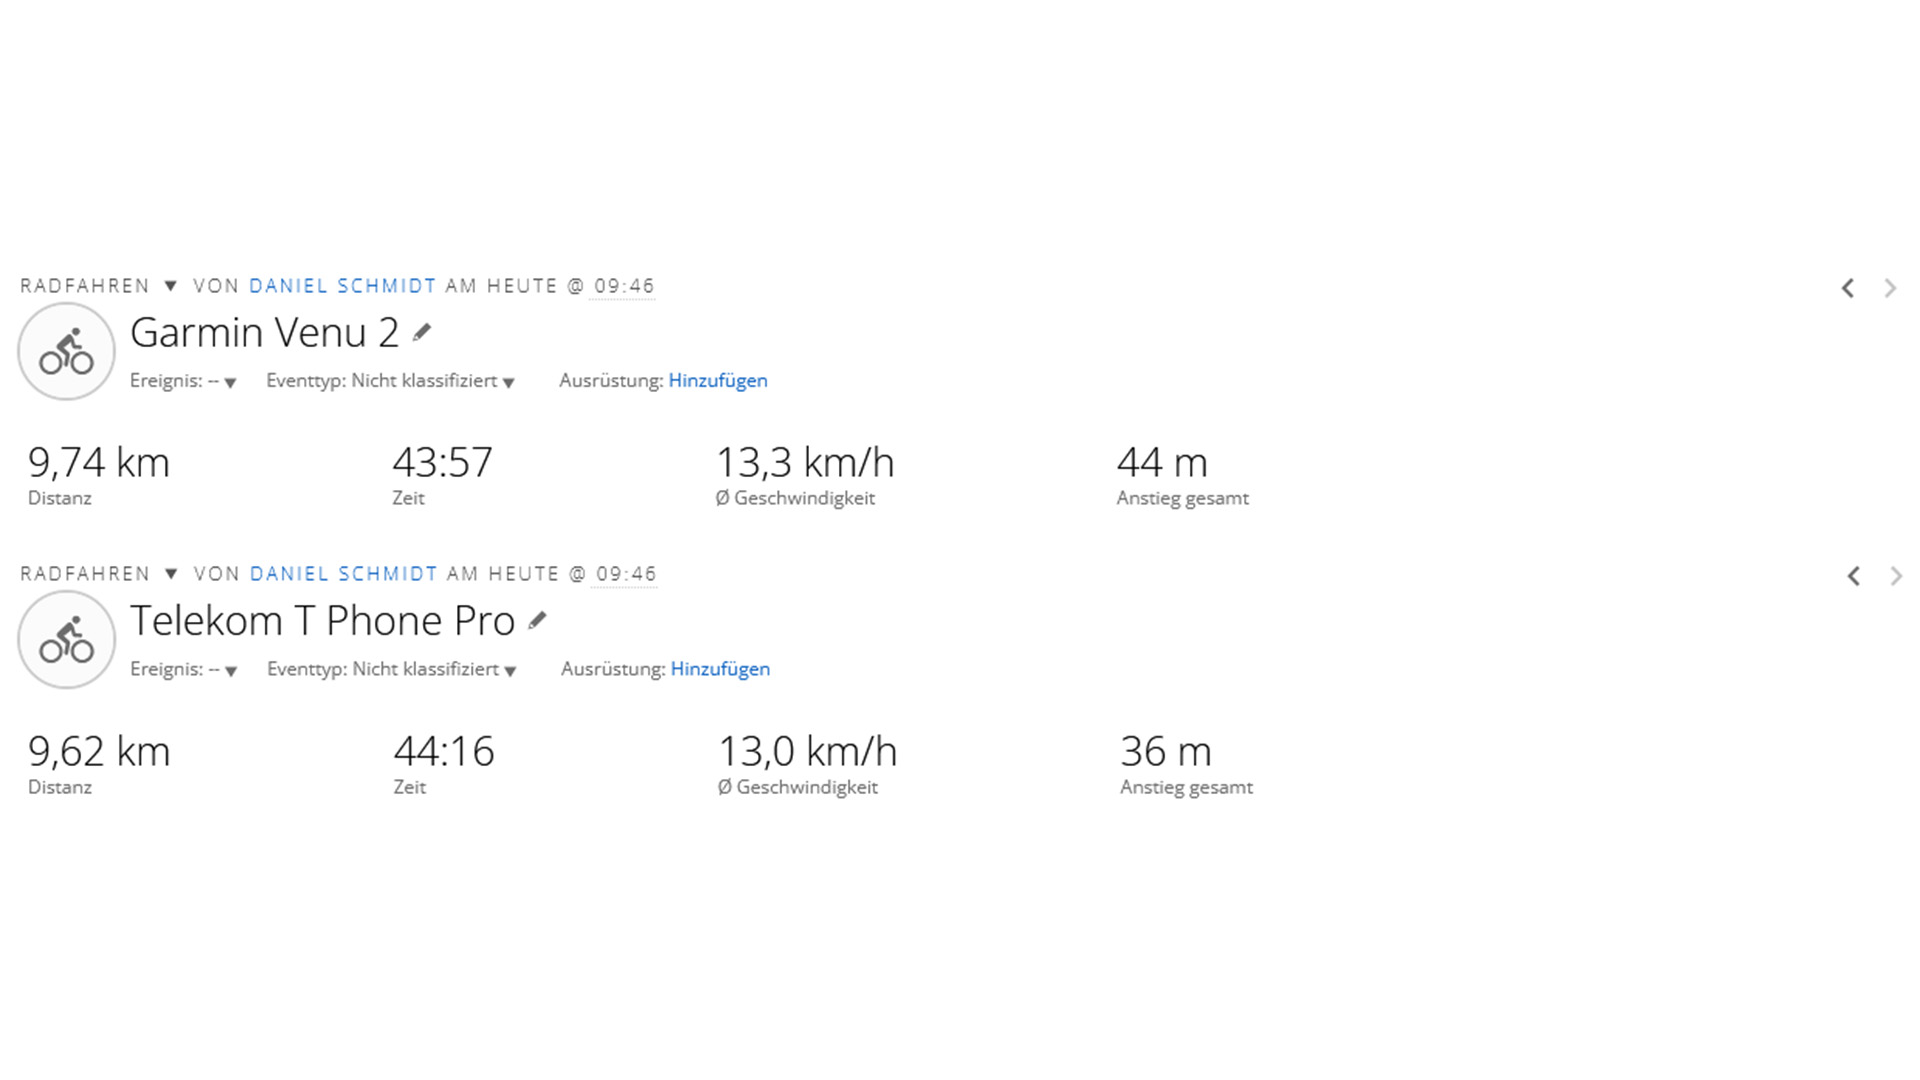
Task: Expand Ereignis dropdown under Garmin Venu 2
Action: [230, 382]
